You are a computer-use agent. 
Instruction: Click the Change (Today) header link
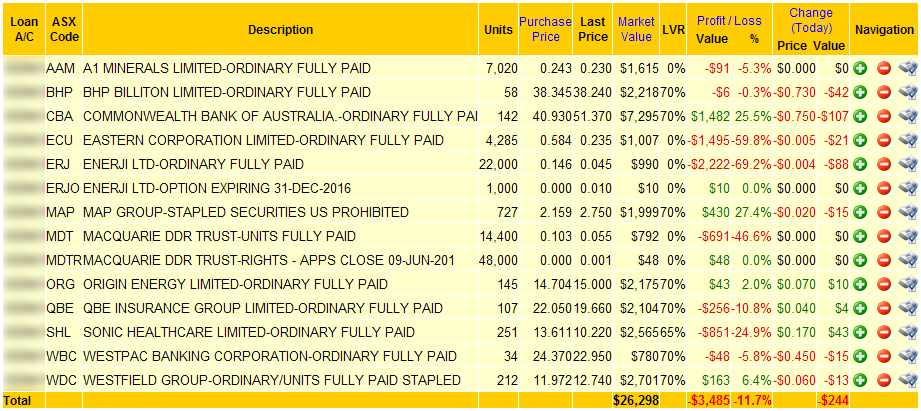point(811,21)
